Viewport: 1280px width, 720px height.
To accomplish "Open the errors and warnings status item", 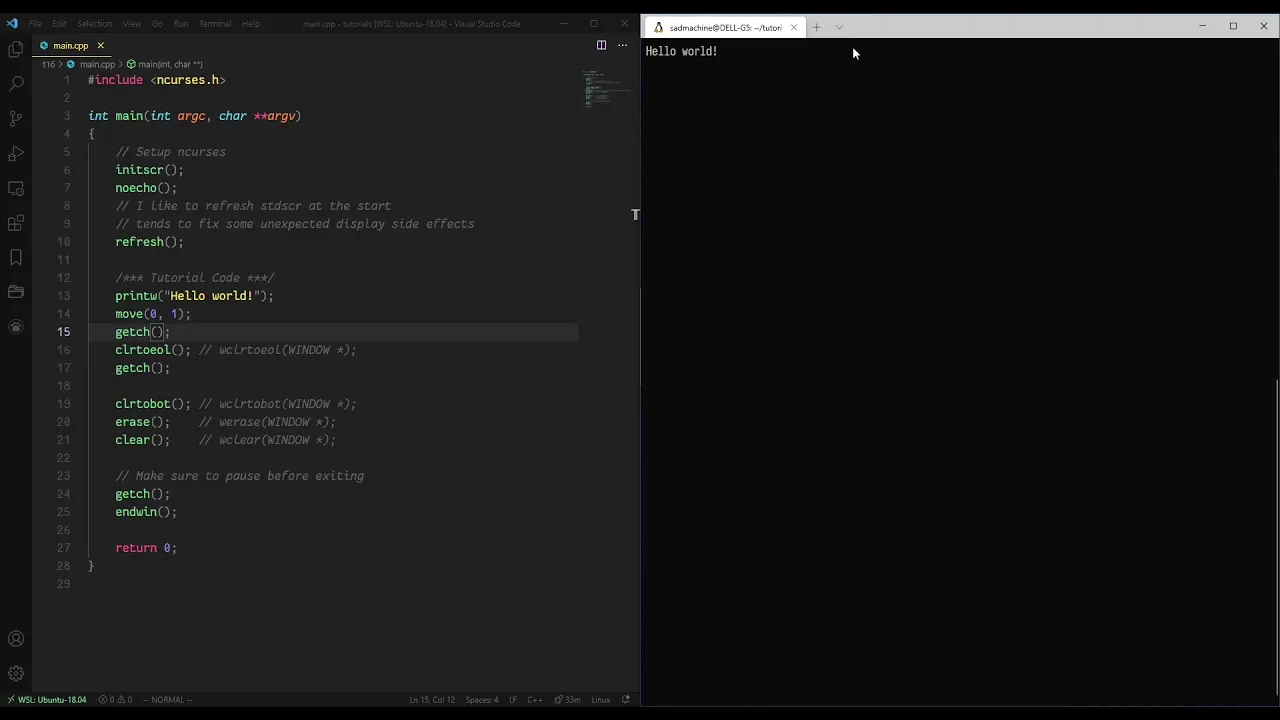I will pos(115,700).
